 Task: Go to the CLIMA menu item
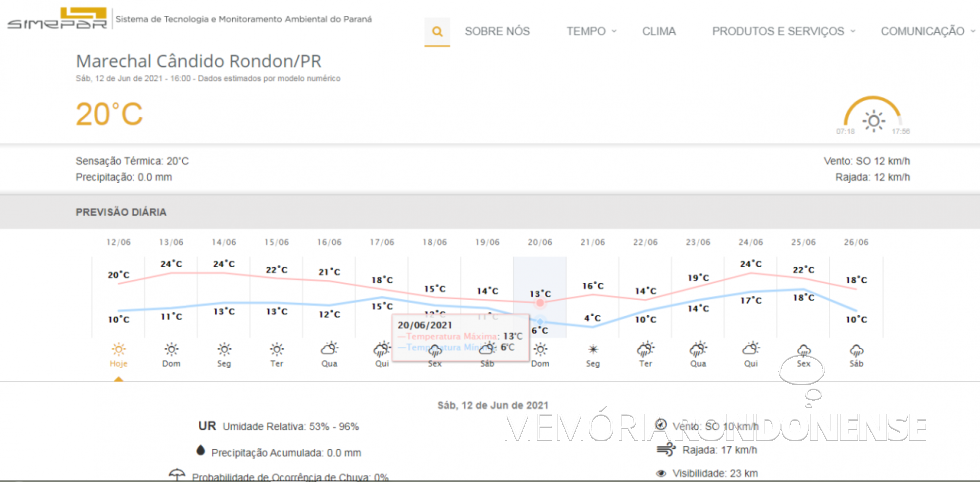pos(658,31)
